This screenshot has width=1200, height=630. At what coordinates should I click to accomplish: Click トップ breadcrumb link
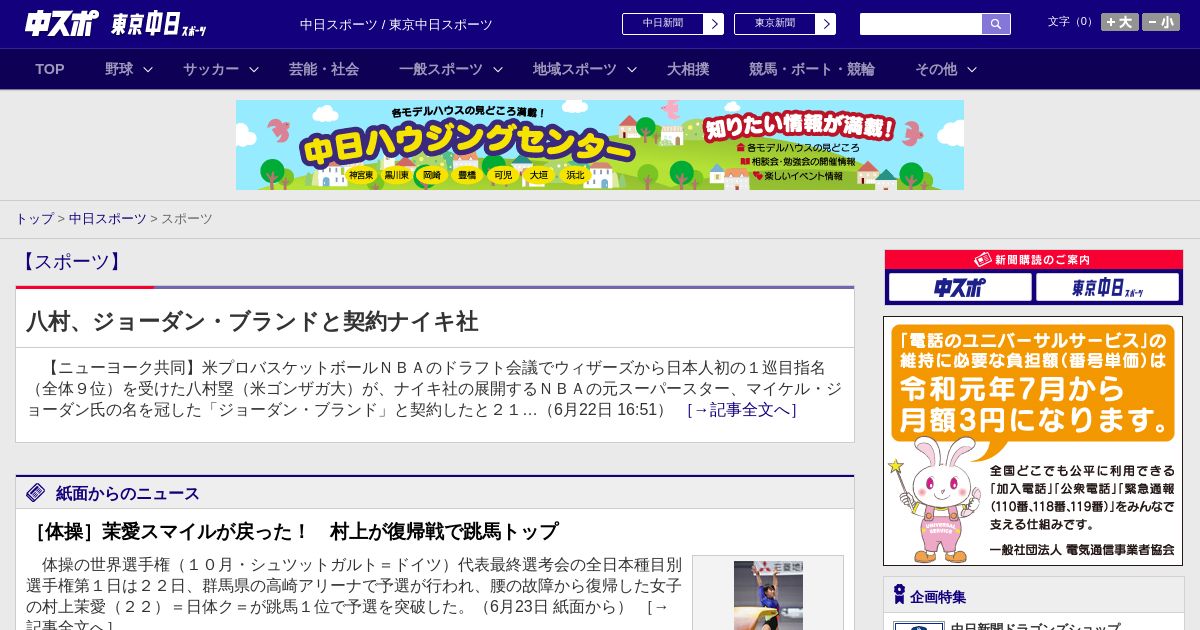point(34,219)
